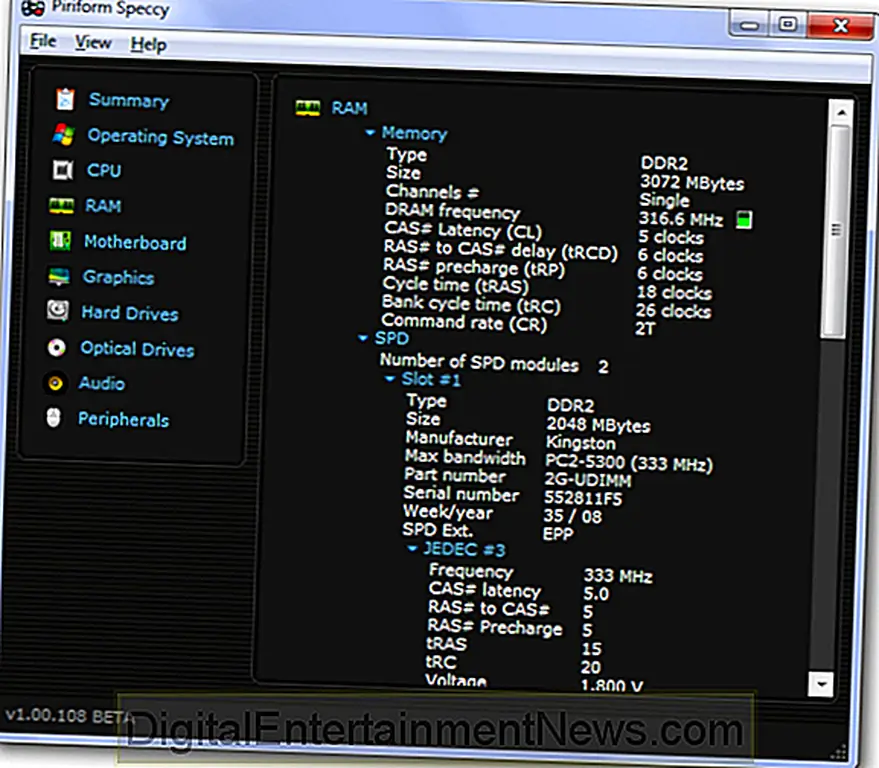Viewport: 879px width, 768px height.
Task: Click the '2G-UDIMM' part number
Action: (587, 480)
